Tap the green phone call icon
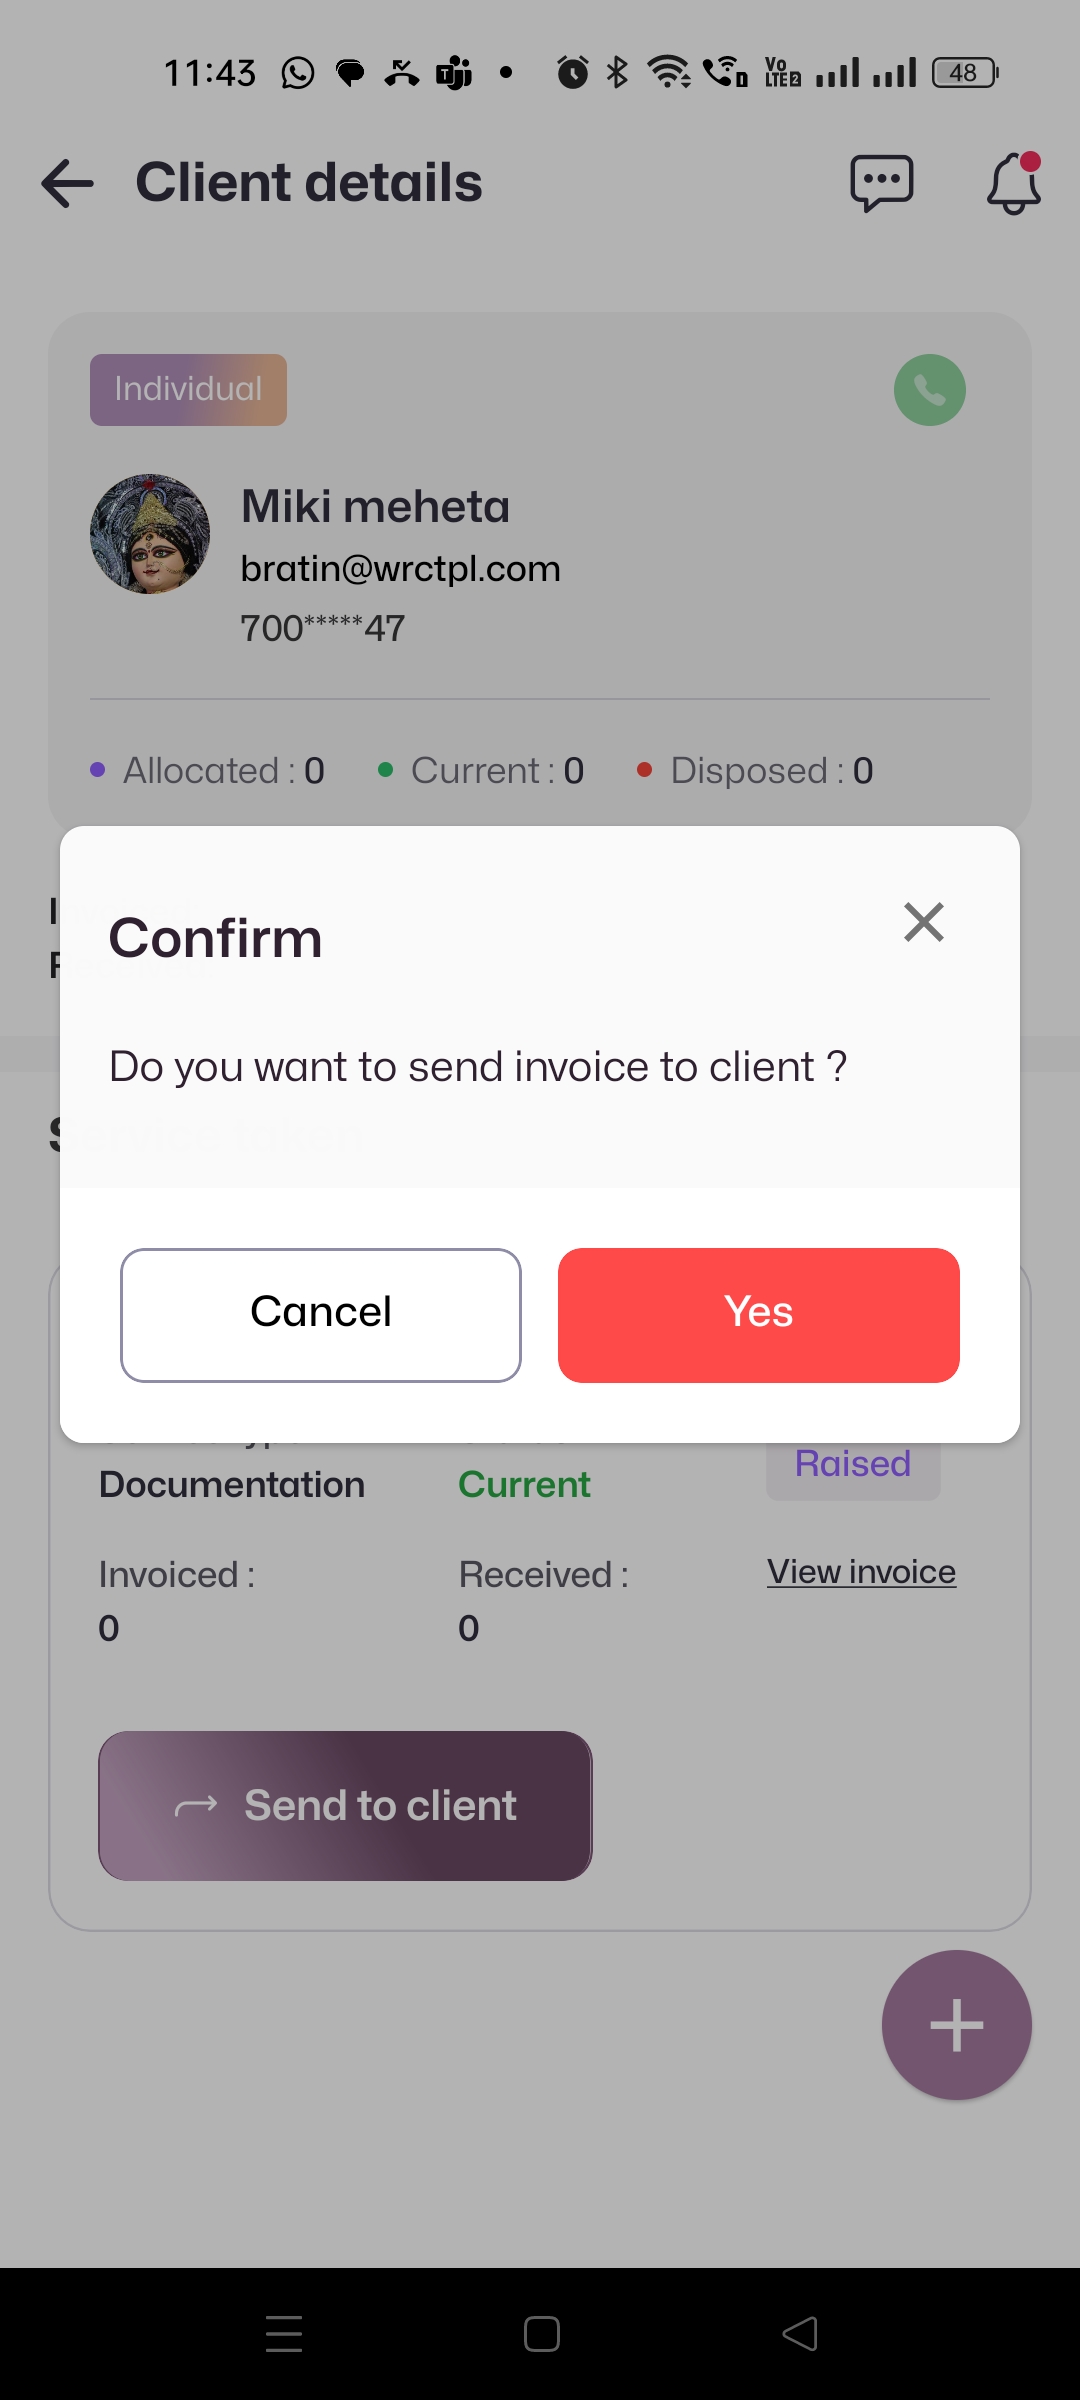The width and height of the screenshot is (1080, 2400). pyautogui.click(x=929, y=390)
